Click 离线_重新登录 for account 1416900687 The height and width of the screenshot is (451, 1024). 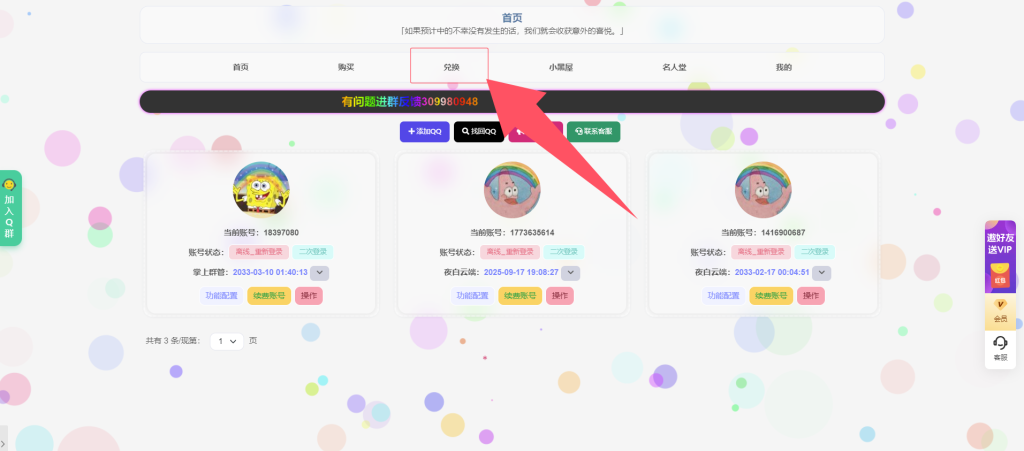click(x=760, y=252)
